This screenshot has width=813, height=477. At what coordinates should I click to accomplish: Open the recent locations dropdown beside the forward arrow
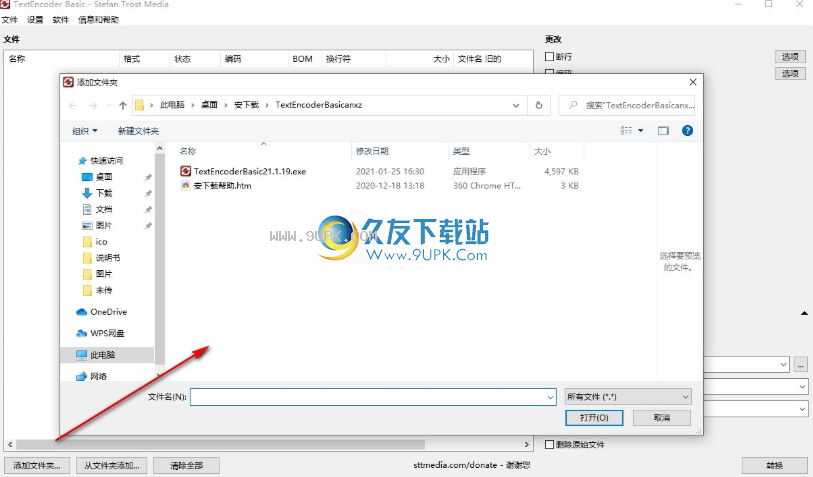pyautogui.click(x=109, y=105)
